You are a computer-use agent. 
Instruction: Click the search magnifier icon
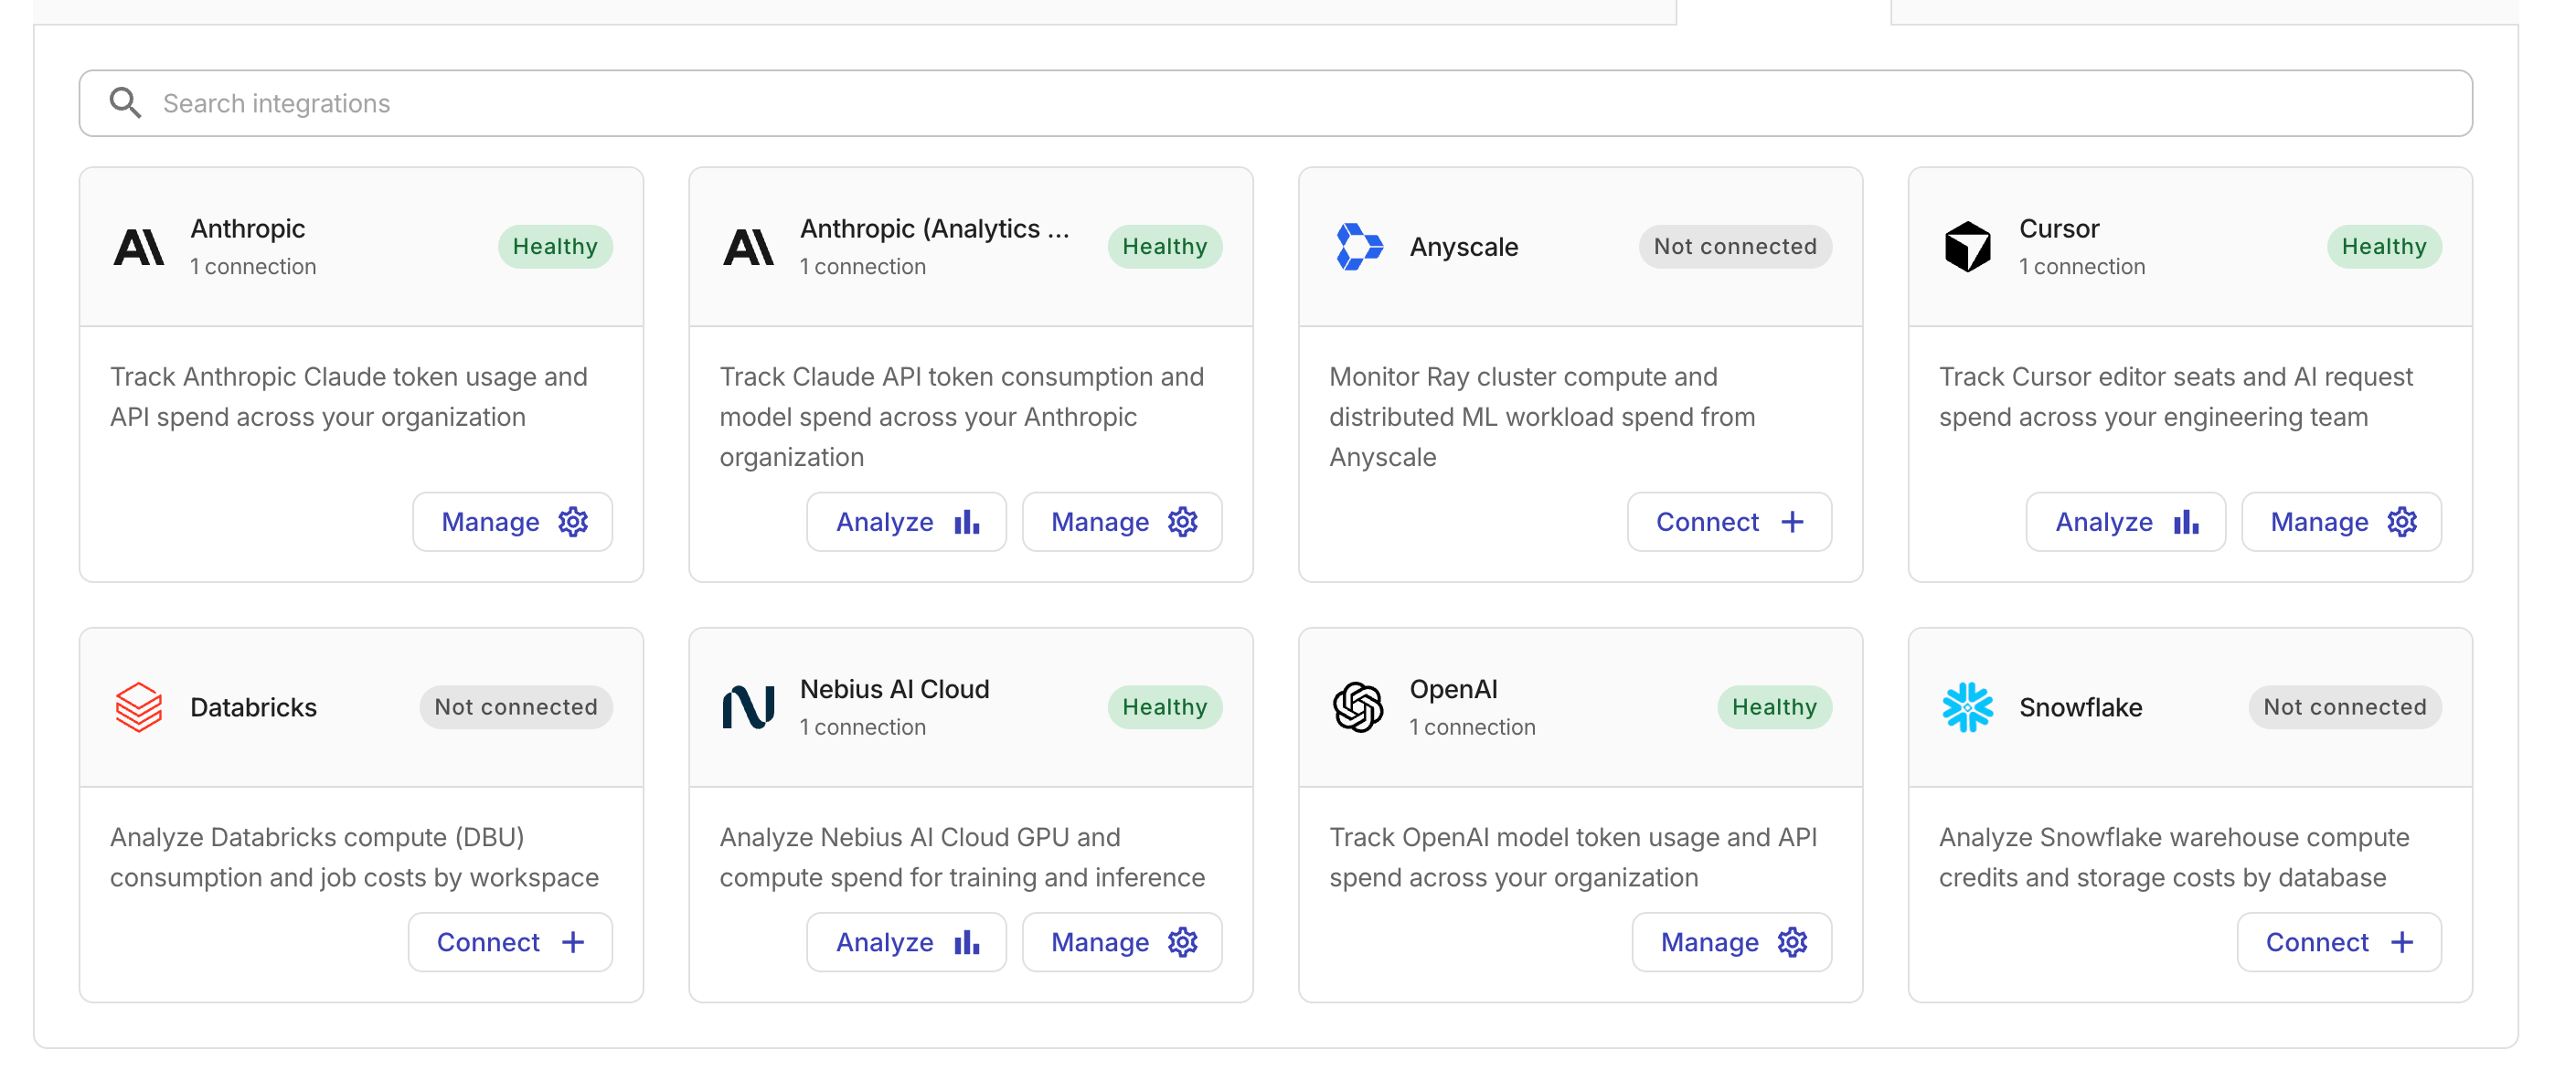(x=125, y=103)
